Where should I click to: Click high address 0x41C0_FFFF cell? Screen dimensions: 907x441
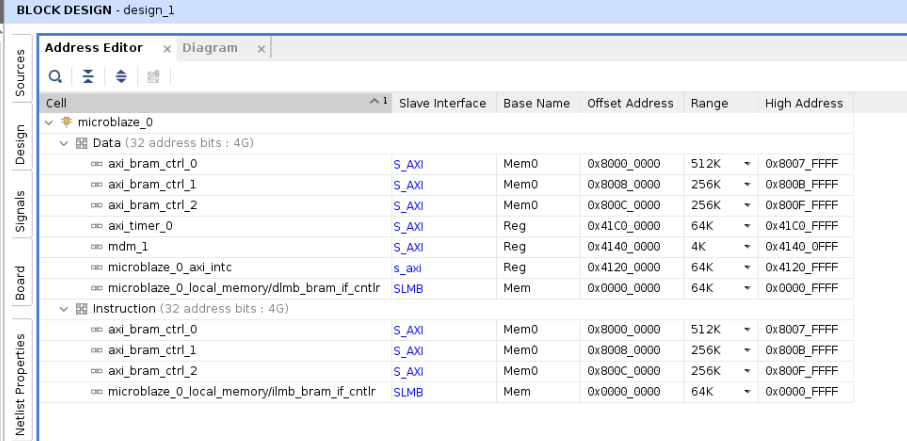point(801,226)
